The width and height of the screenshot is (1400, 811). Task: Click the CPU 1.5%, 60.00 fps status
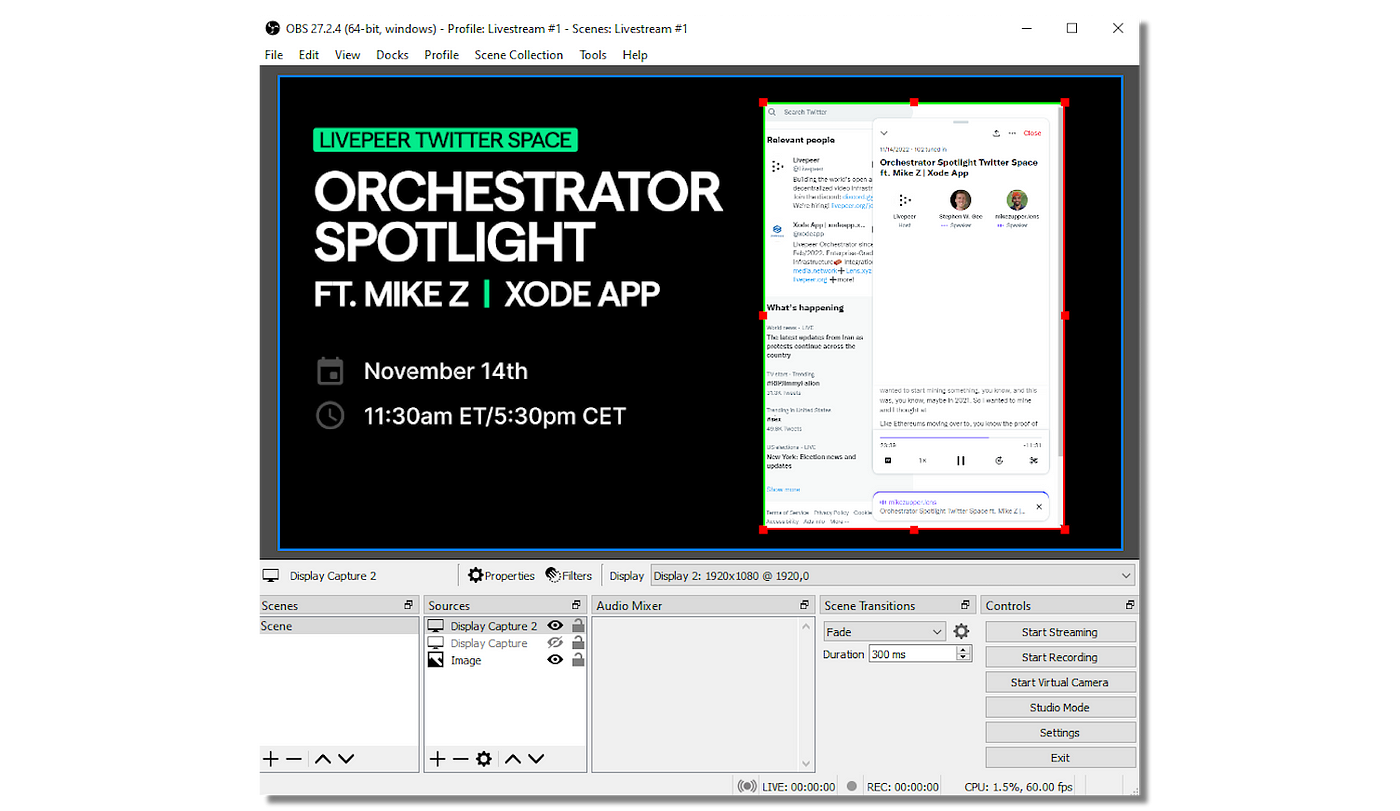click(x=1018, y=787)
